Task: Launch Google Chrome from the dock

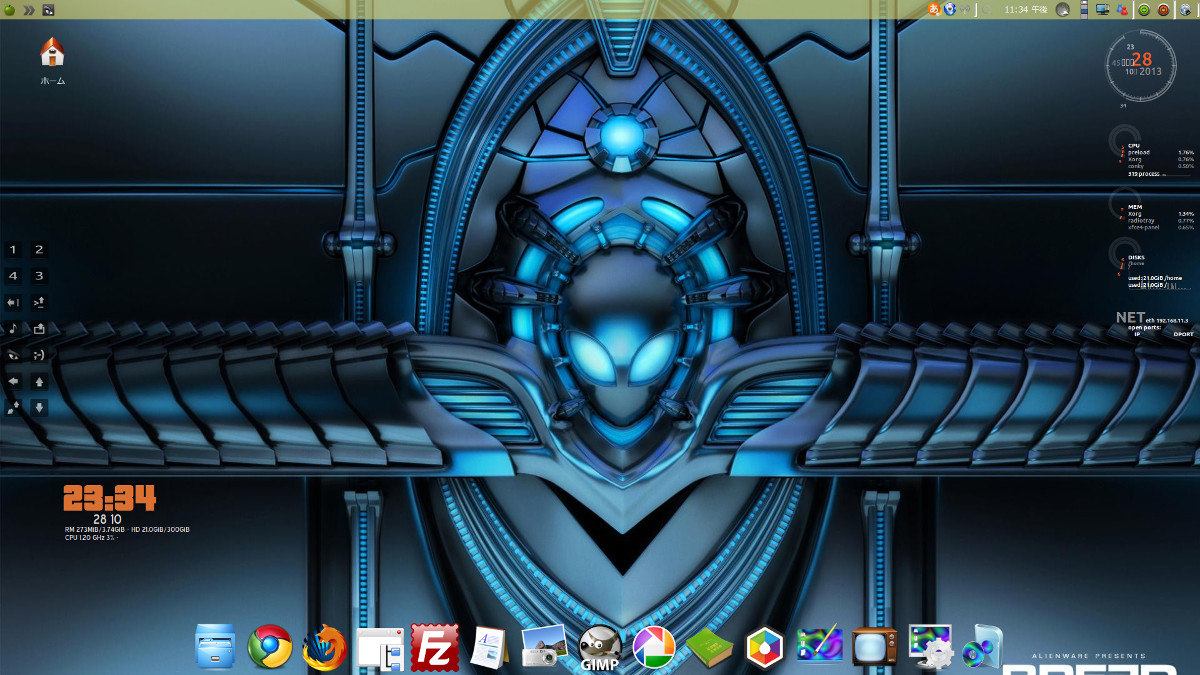Action: 270,646
